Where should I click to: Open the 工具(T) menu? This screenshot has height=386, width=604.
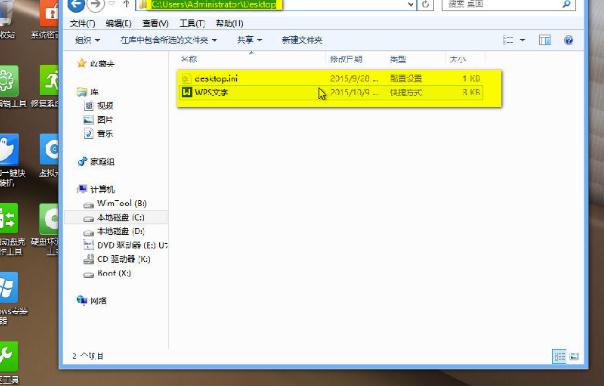(192, 23)
